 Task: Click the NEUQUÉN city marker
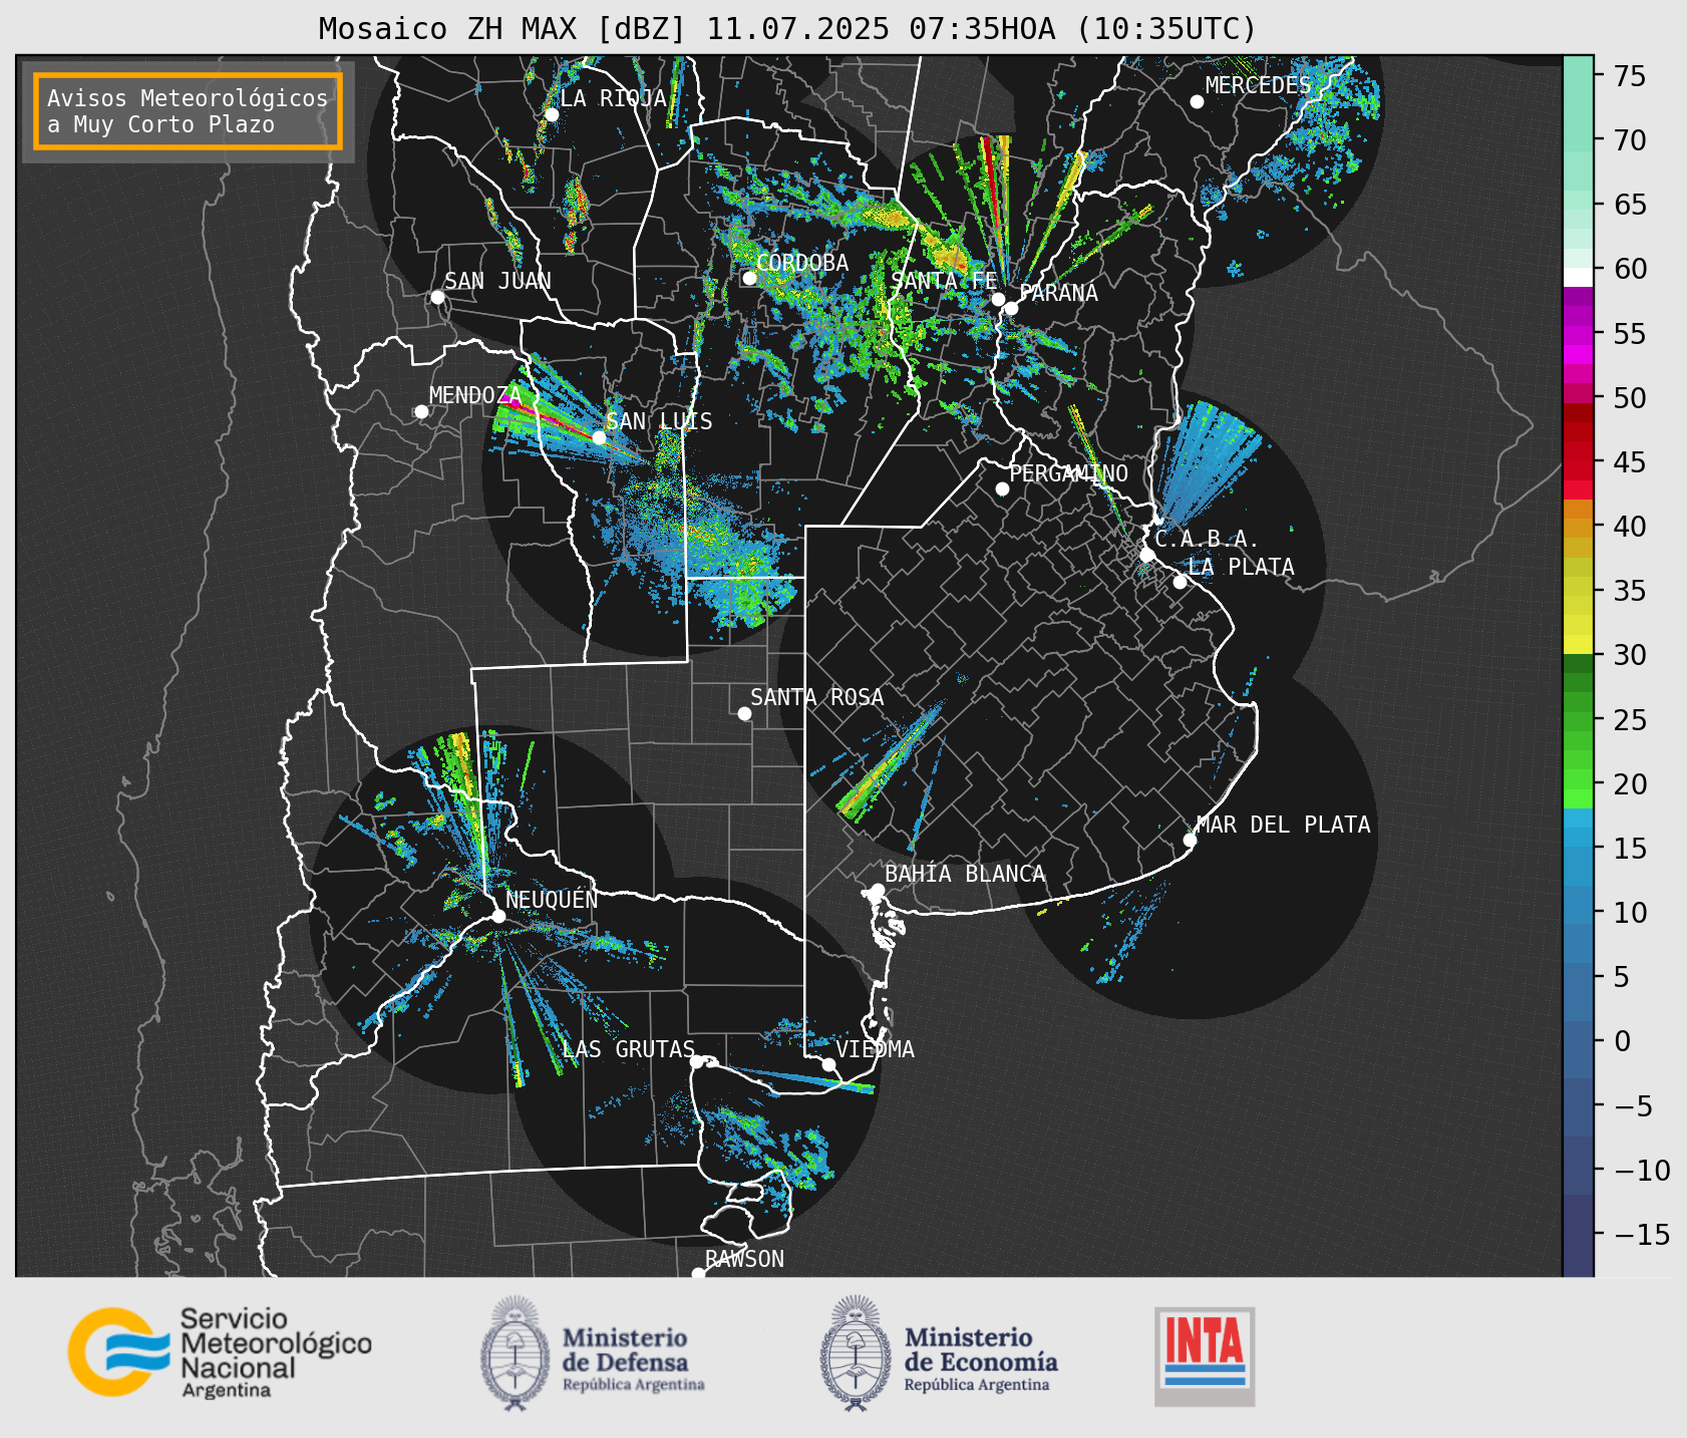coord(498,916)
